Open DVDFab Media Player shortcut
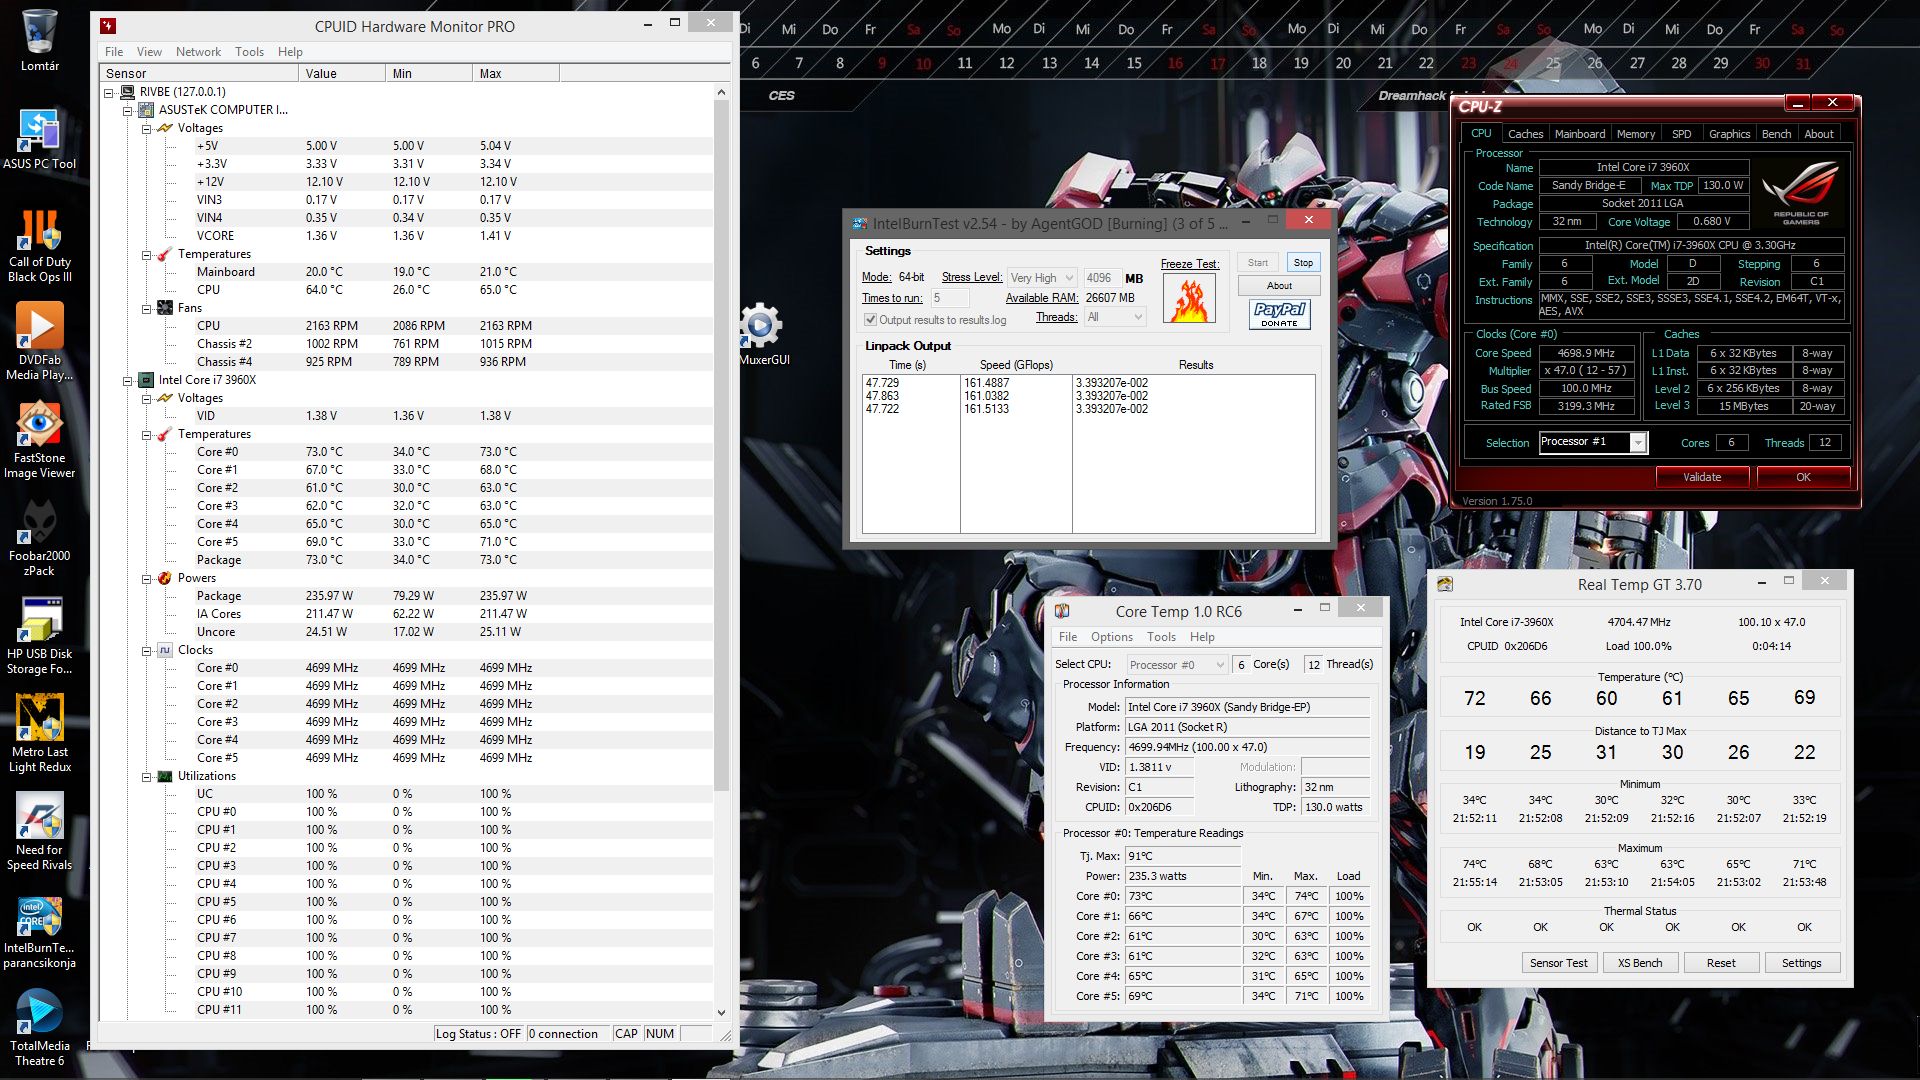This screenshot has height=1080, width=1920. (39, 342)
